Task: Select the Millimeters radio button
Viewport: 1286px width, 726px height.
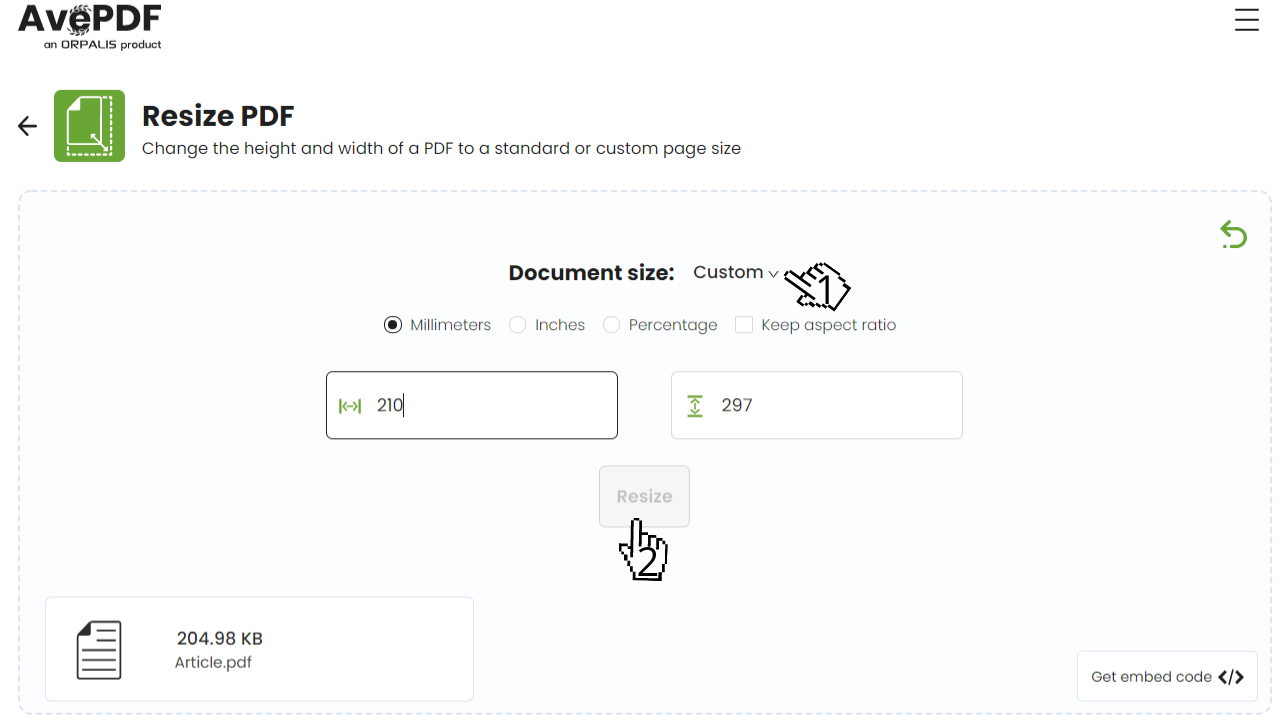Action: 392,324
